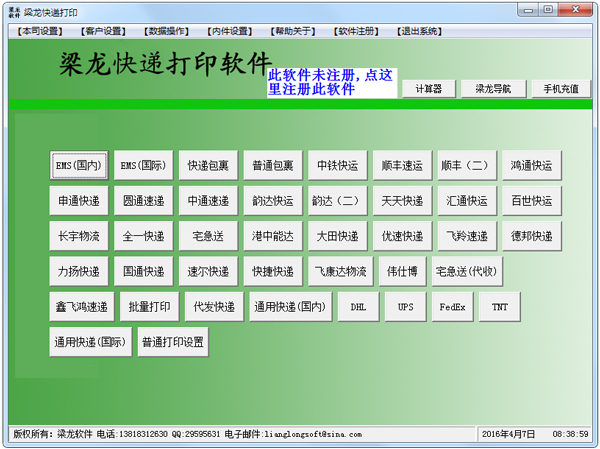
Task: Select 国通快递 courier
Action: 143,271
